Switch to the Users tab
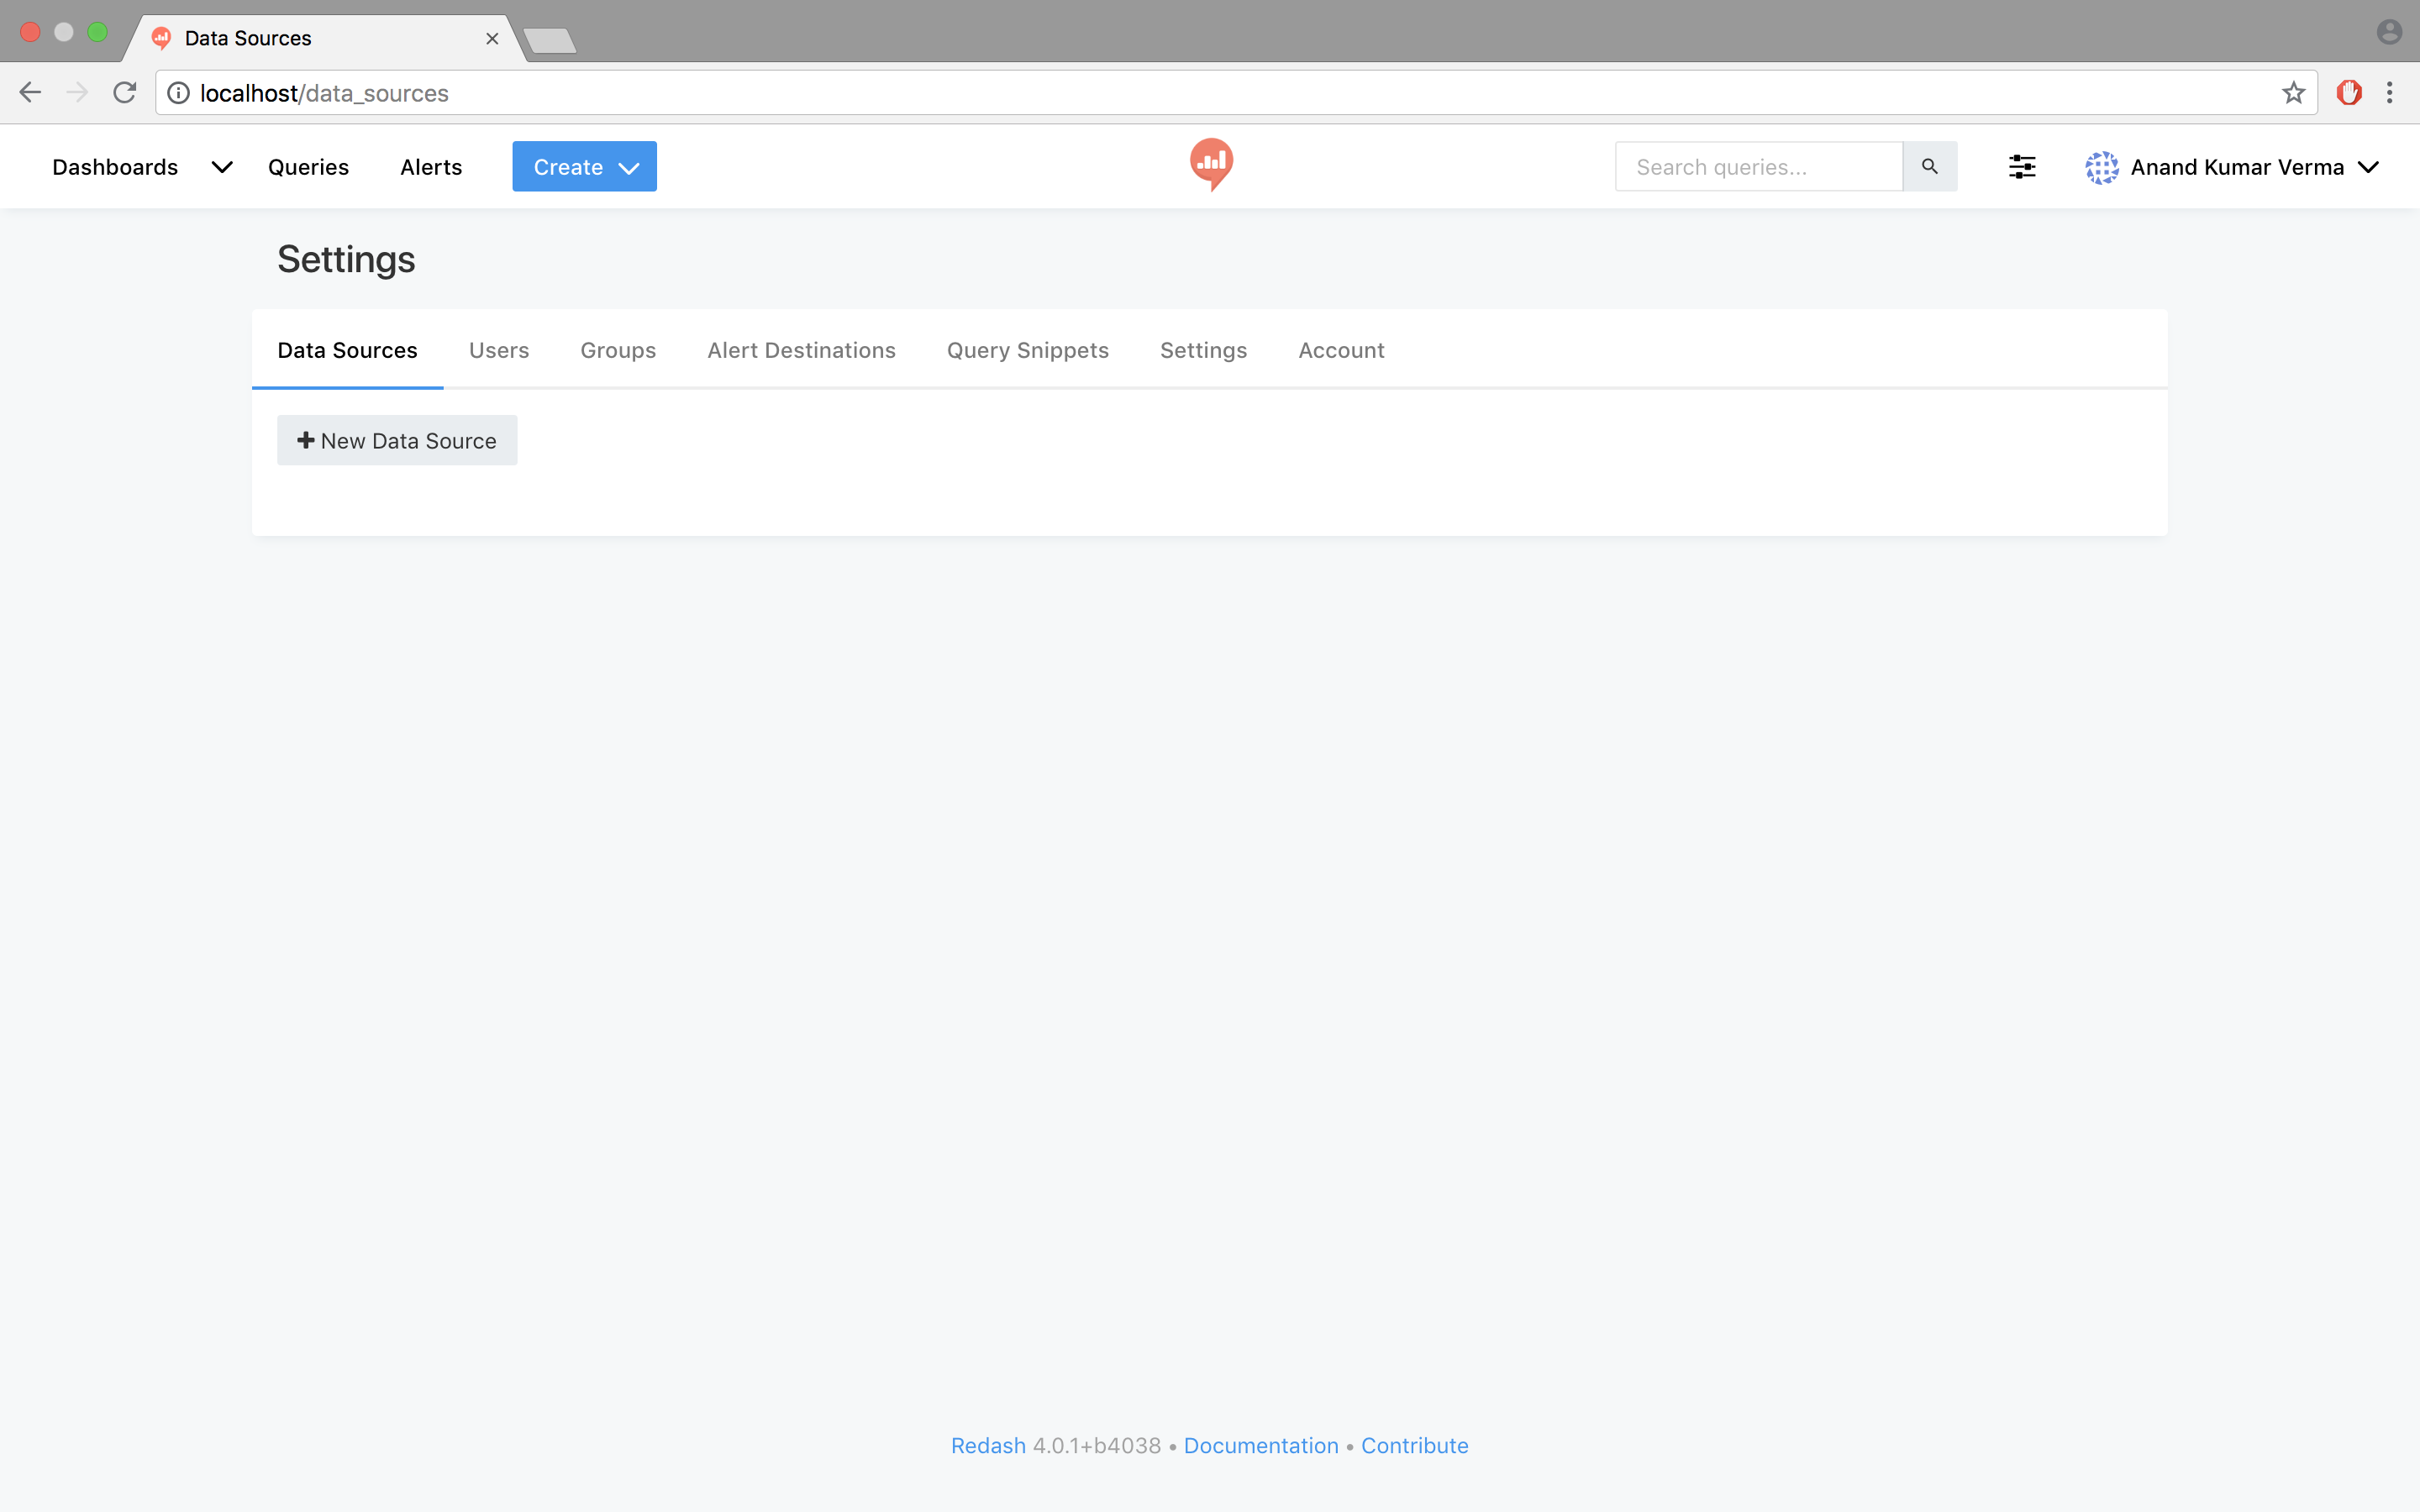Viewport: 2420px width, 1512px height. coord(499,350)
